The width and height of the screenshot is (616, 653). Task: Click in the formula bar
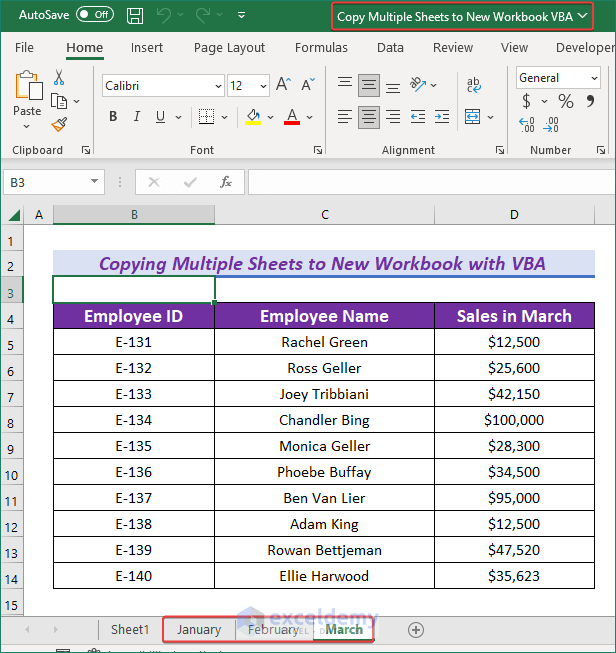[x=431, y=182]
